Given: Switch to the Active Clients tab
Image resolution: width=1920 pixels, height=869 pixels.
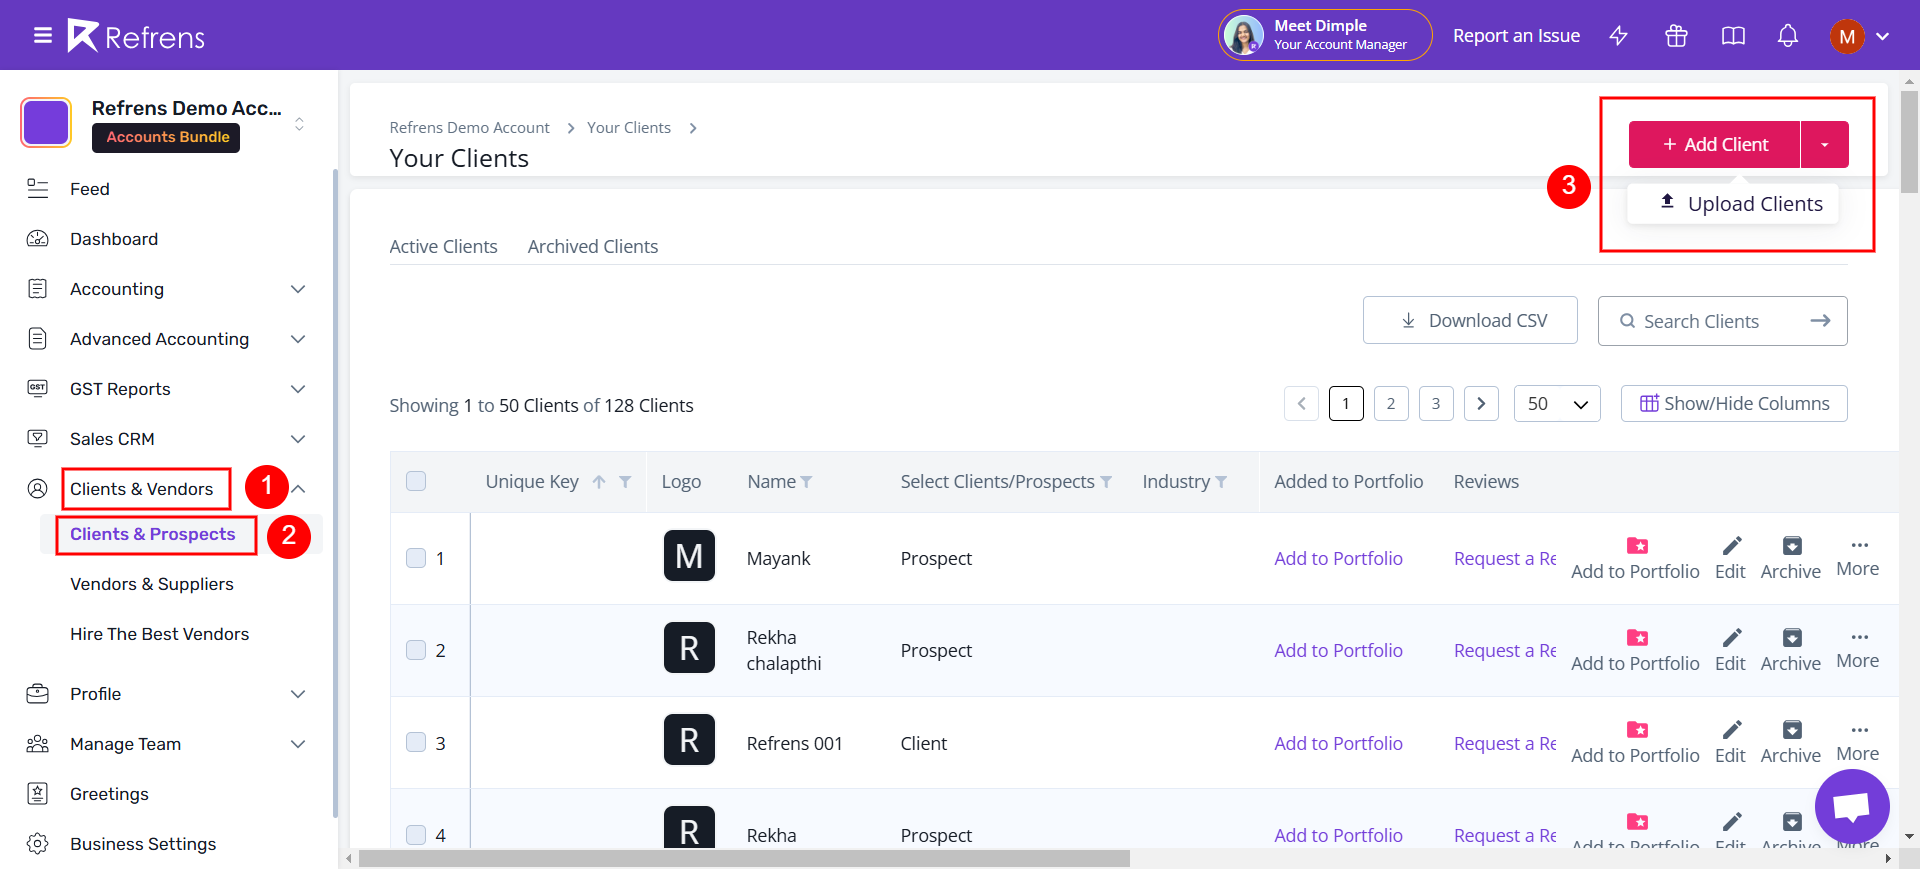Looking at the screenshot, I should click(443, 246).
